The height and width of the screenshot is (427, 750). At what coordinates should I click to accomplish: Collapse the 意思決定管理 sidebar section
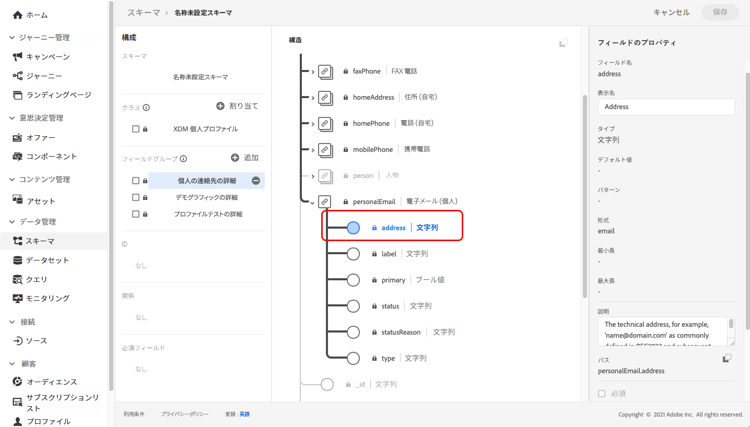pos(12,118)
